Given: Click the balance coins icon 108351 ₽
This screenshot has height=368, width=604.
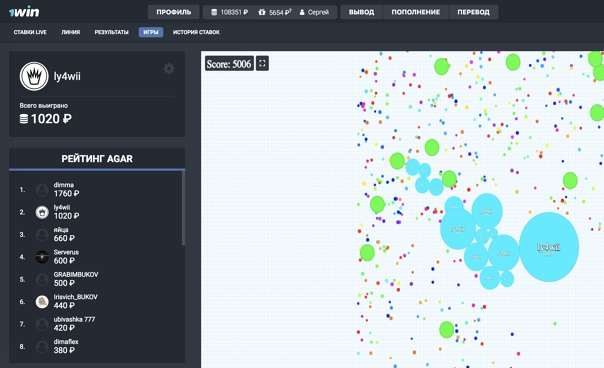Looking at the screenshot, I should pos(214,12).
